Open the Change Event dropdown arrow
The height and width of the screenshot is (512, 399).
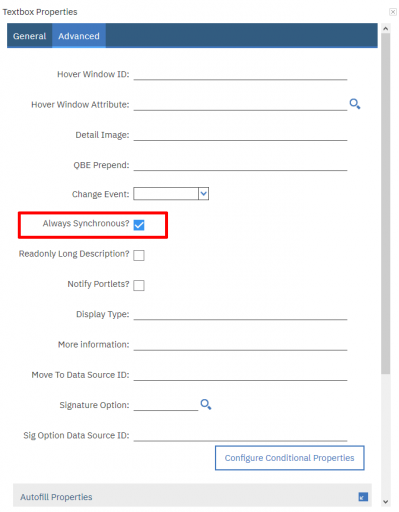(x=204, y=194)
